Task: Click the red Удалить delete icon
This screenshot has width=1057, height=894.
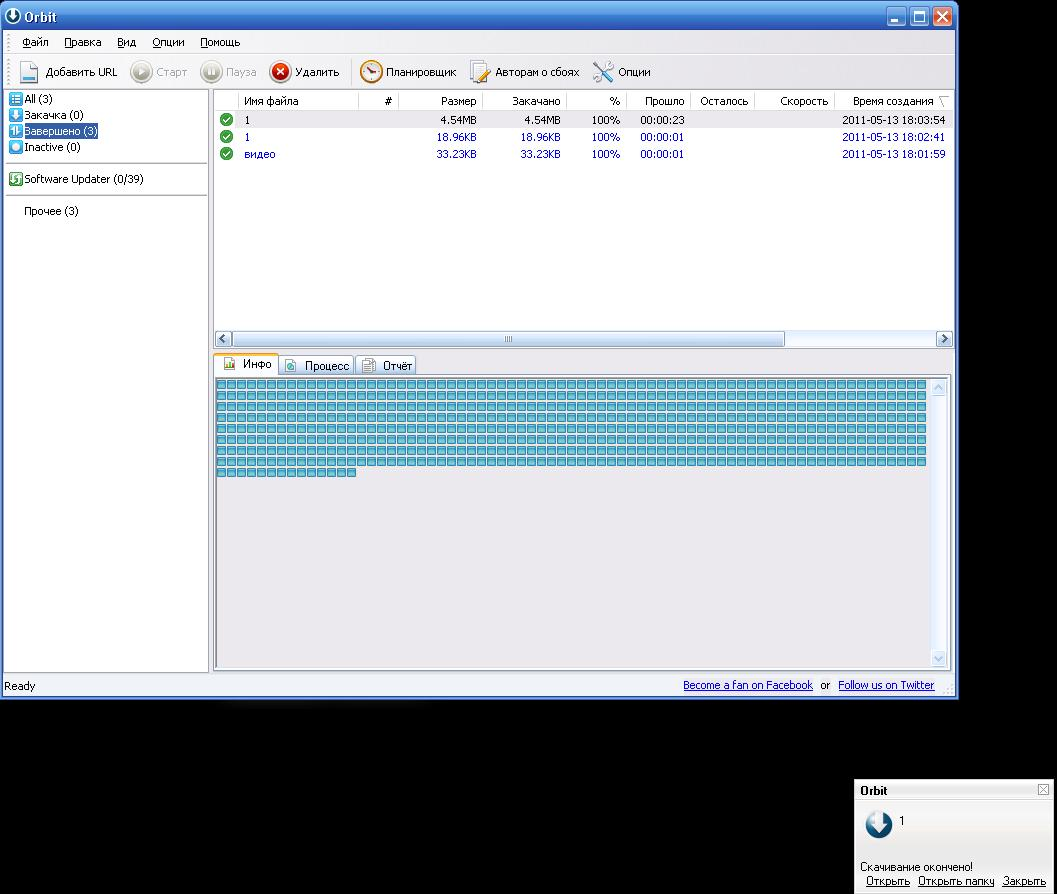Action: (280, 72)
